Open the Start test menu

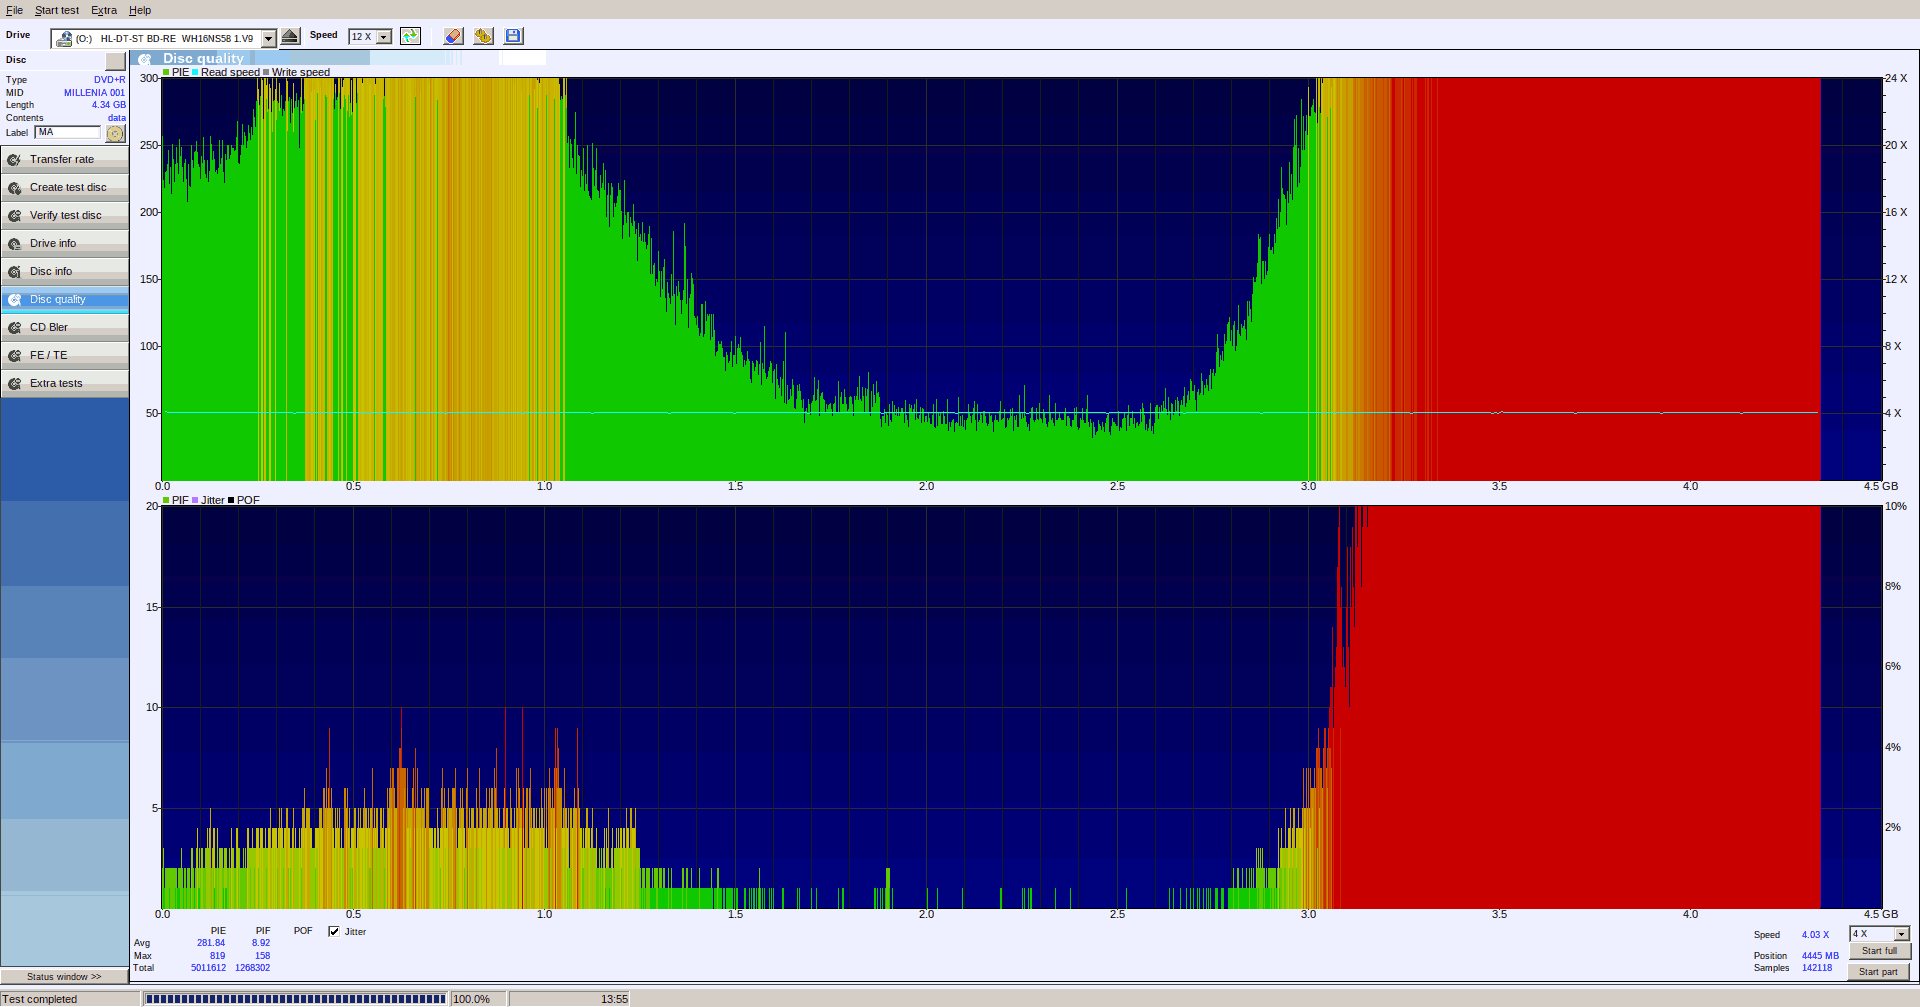coord(56,10)
